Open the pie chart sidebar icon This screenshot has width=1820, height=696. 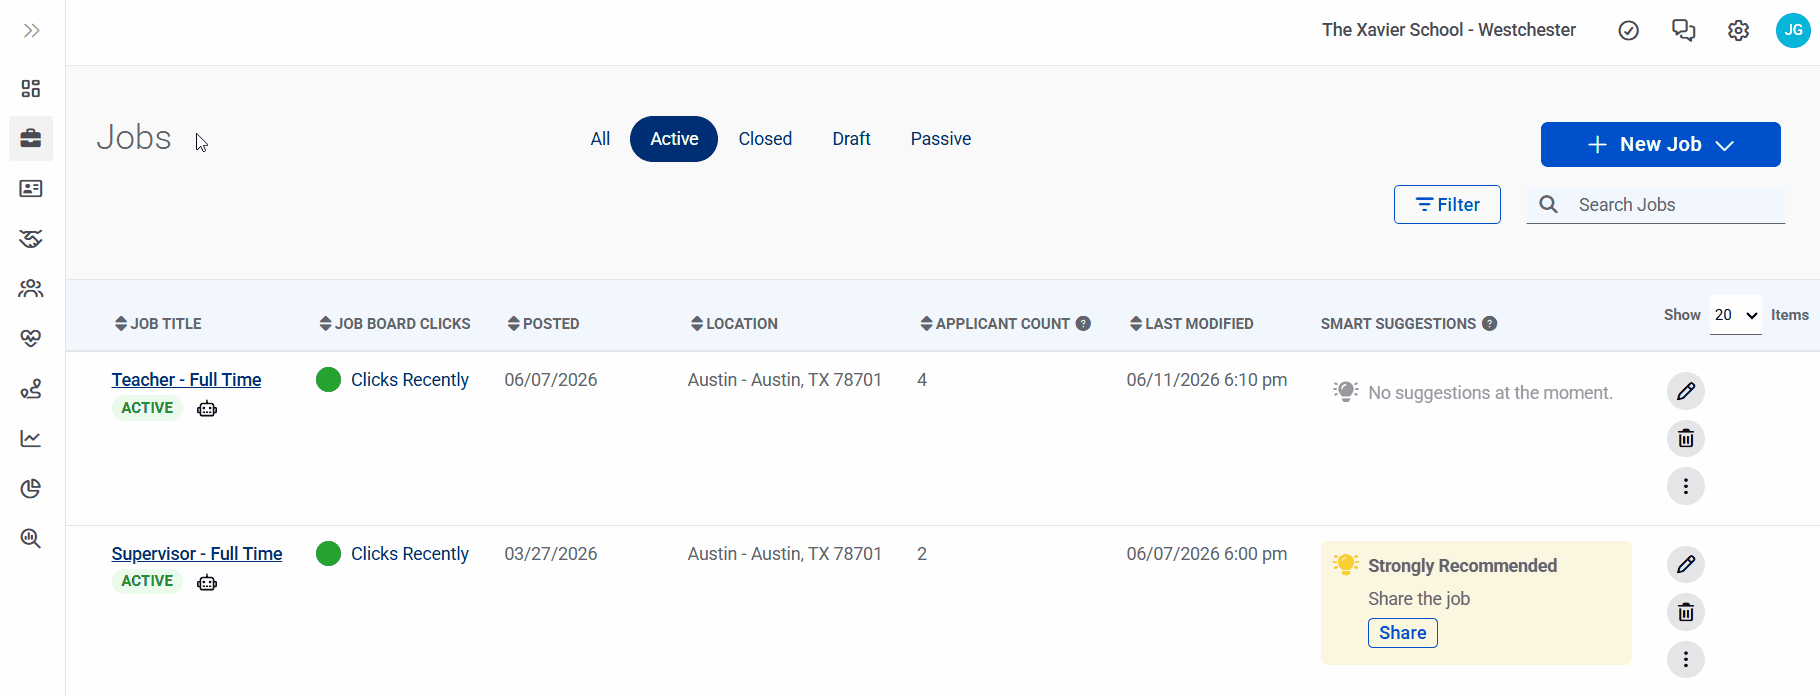click(31, 488)
